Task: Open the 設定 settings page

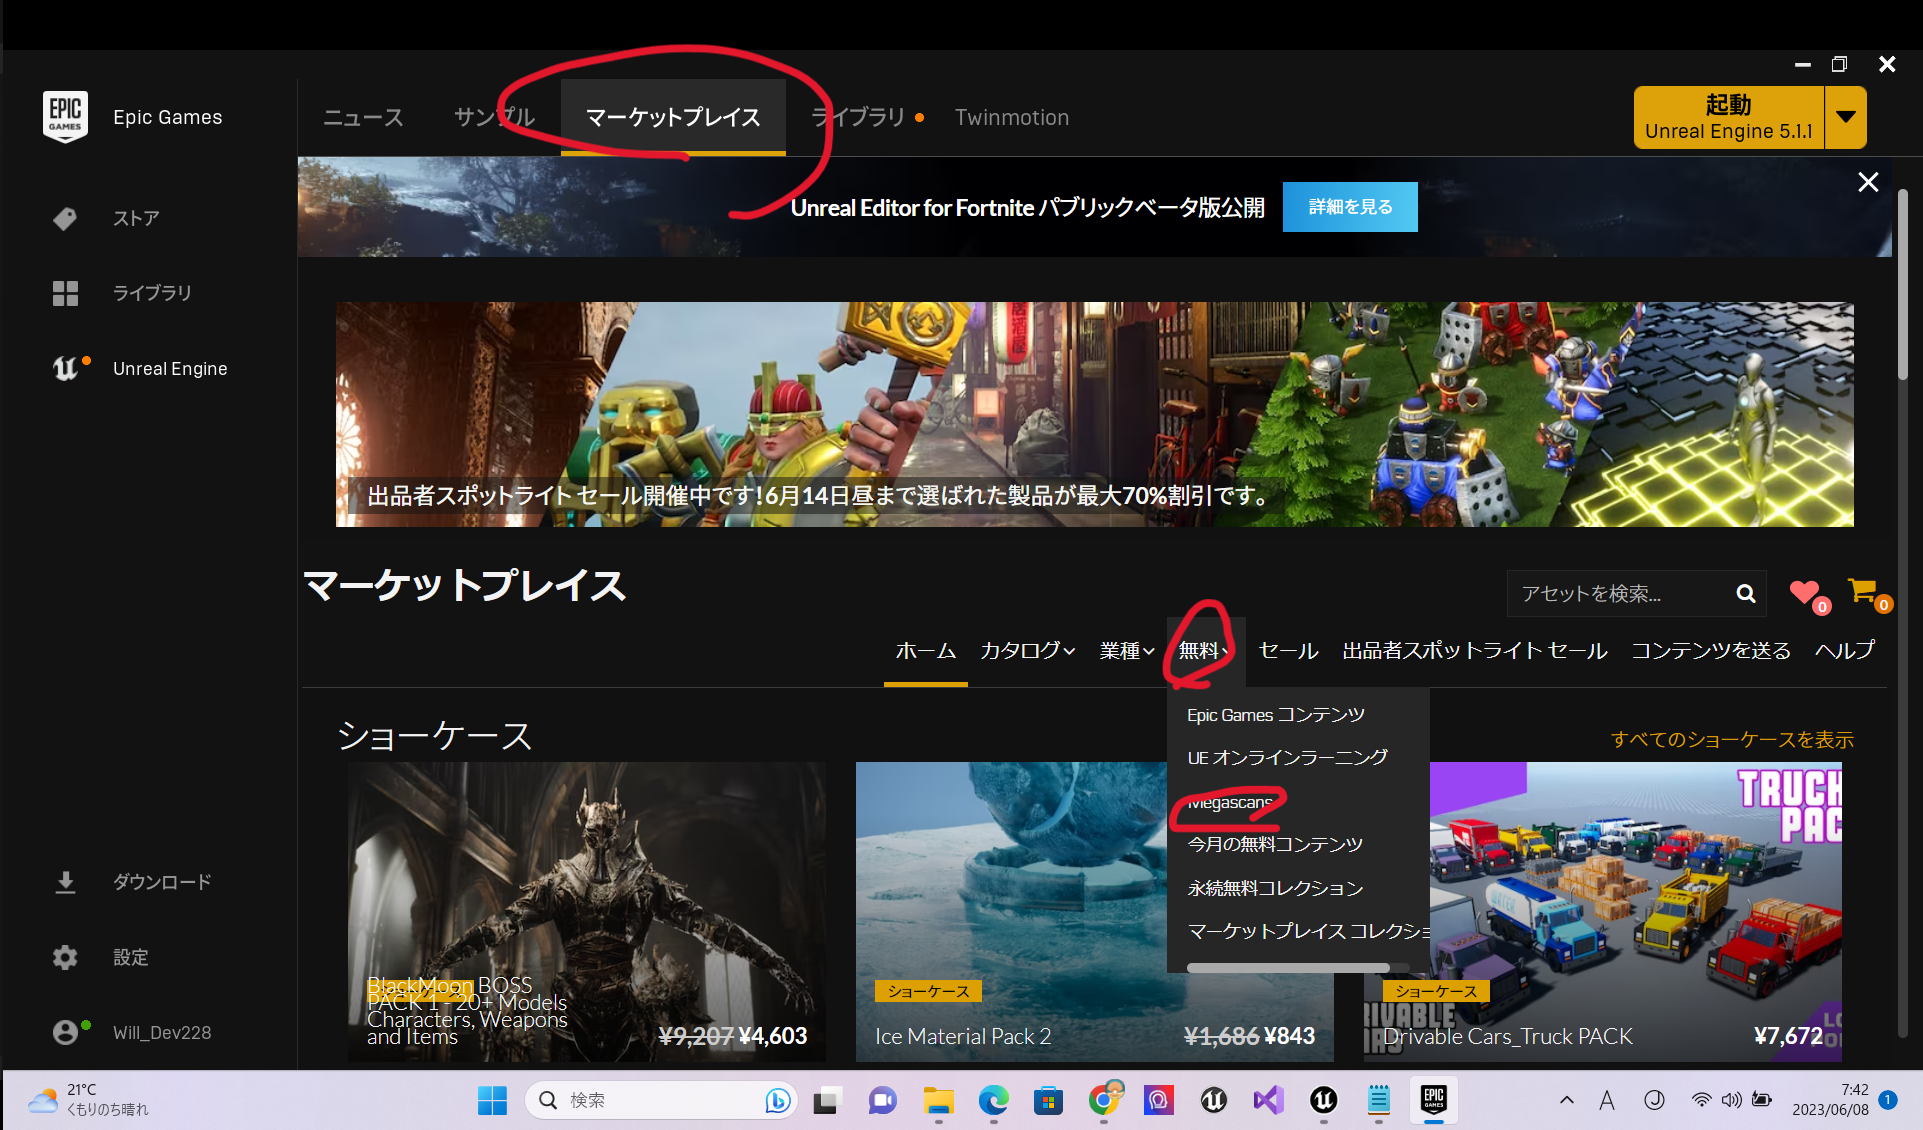Action: tap(130, 956)
